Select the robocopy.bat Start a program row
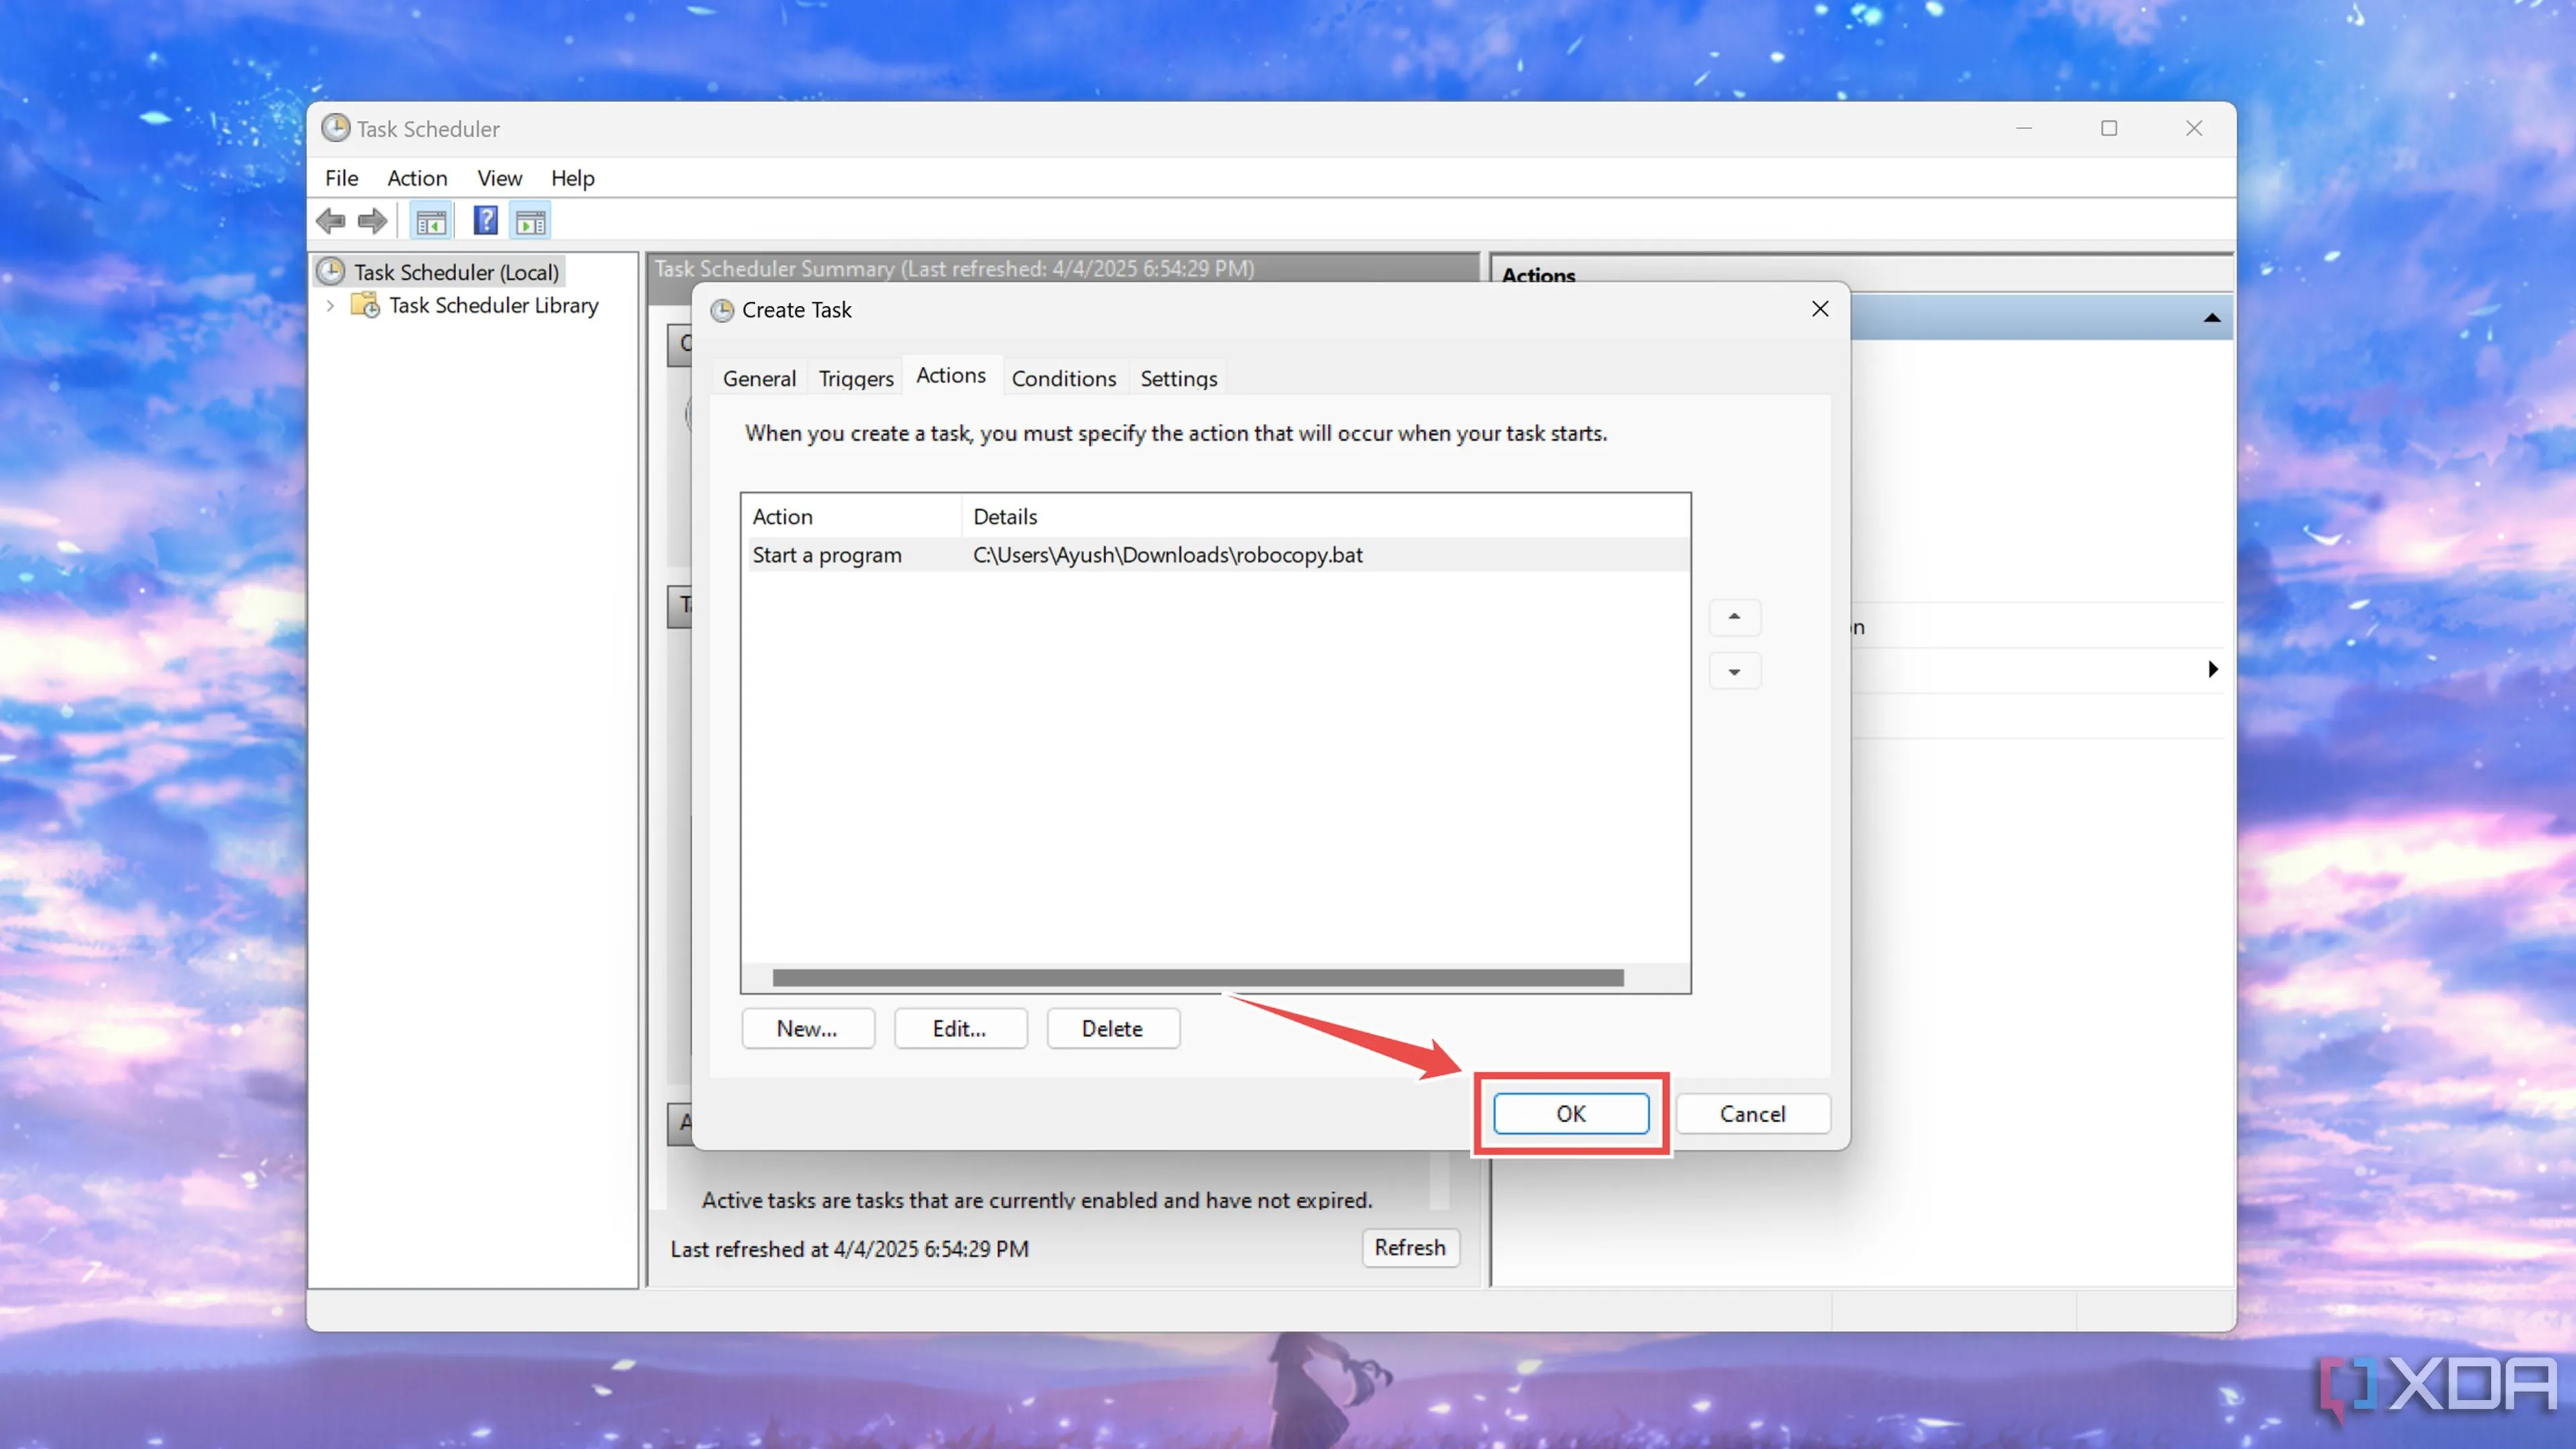Image resolution: width=2576 pixels, height=1449 pixels. (1057, 555)
